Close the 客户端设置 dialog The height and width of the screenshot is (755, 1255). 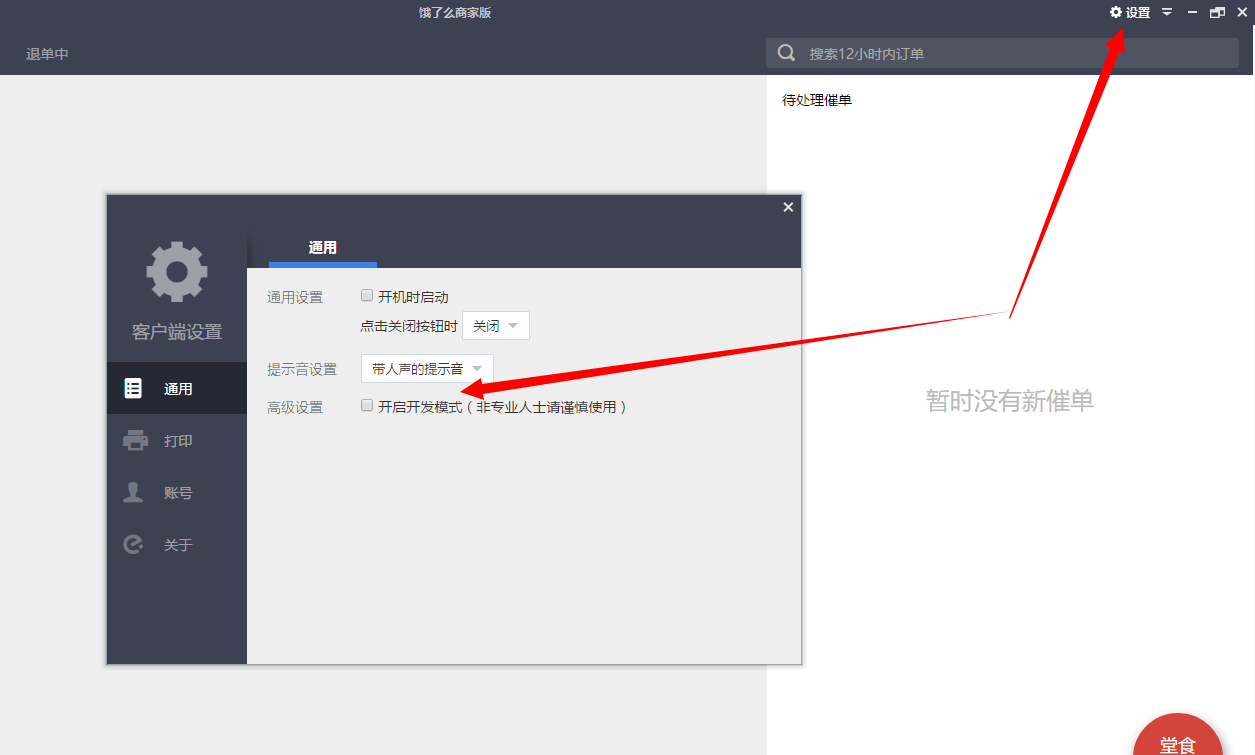point(788,207)
